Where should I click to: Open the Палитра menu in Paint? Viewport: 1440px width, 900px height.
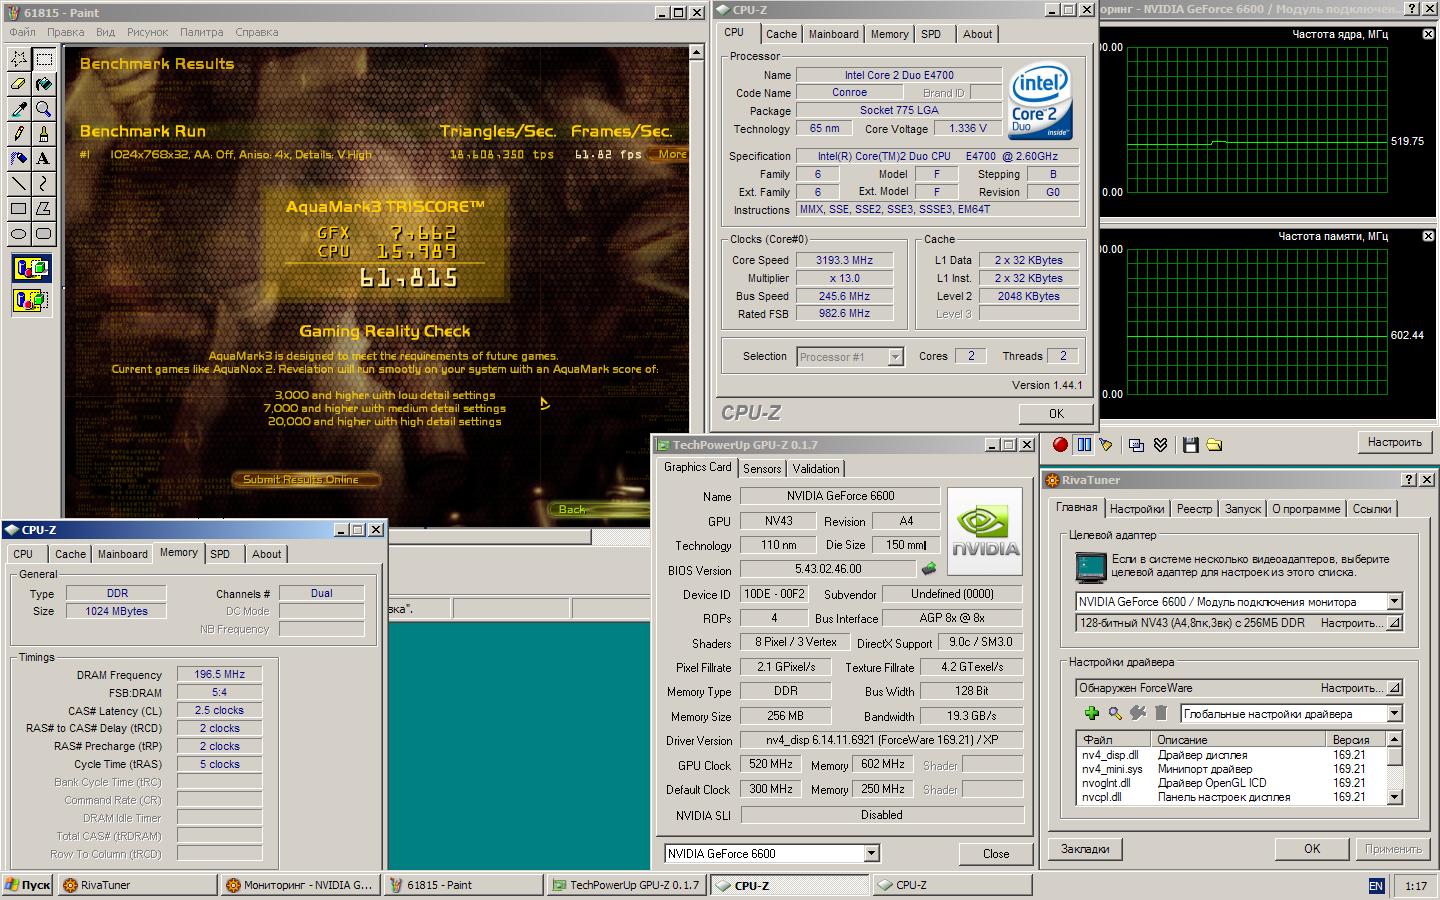pyautogui.click(x=201, y=32)
